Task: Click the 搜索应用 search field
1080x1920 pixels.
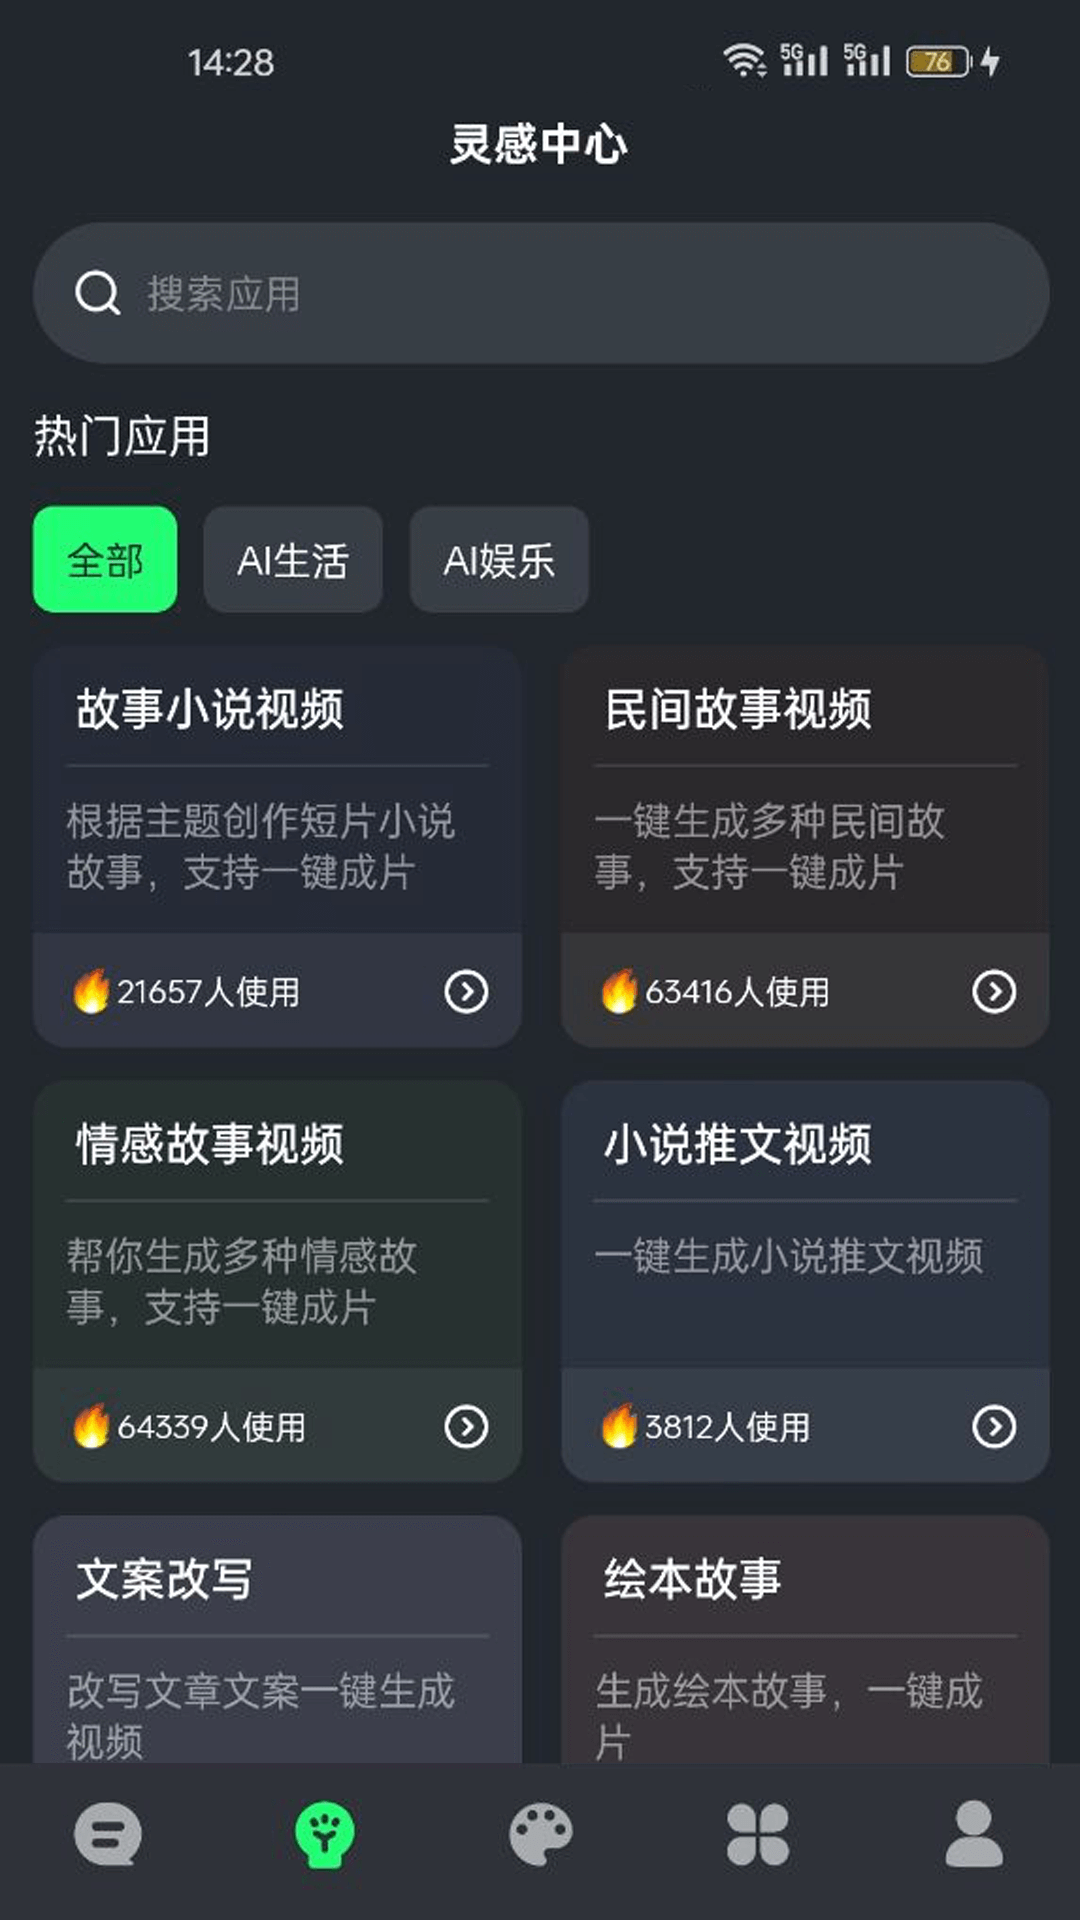Action: point(560,294)
